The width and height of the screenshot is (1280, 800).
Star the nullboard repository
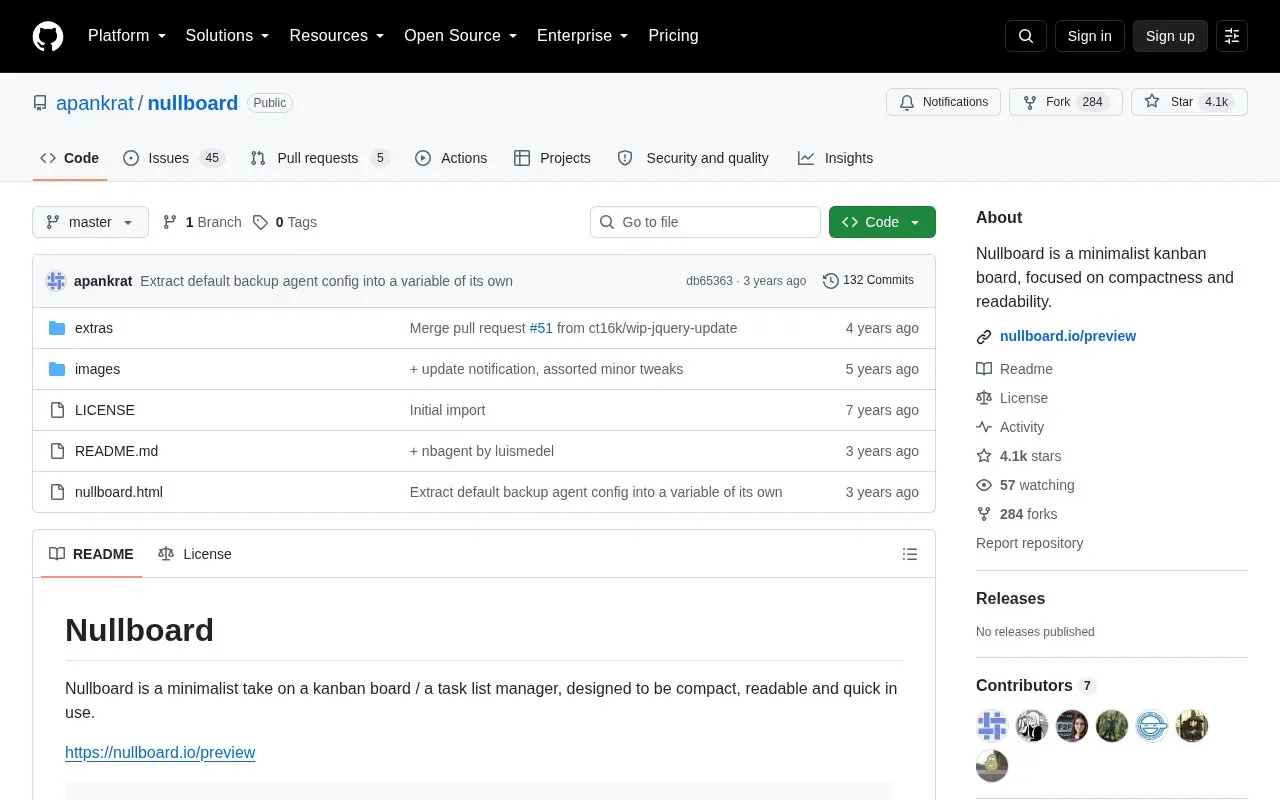click(x=1189, y=102)
